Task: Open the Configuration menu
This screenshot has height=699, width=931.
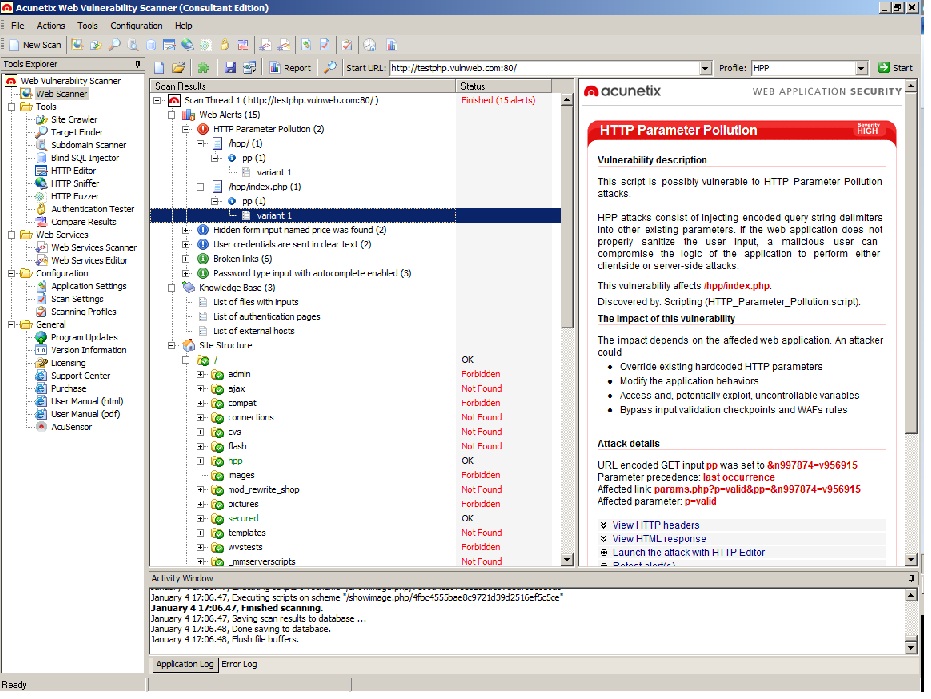Action: coord(136,26)
